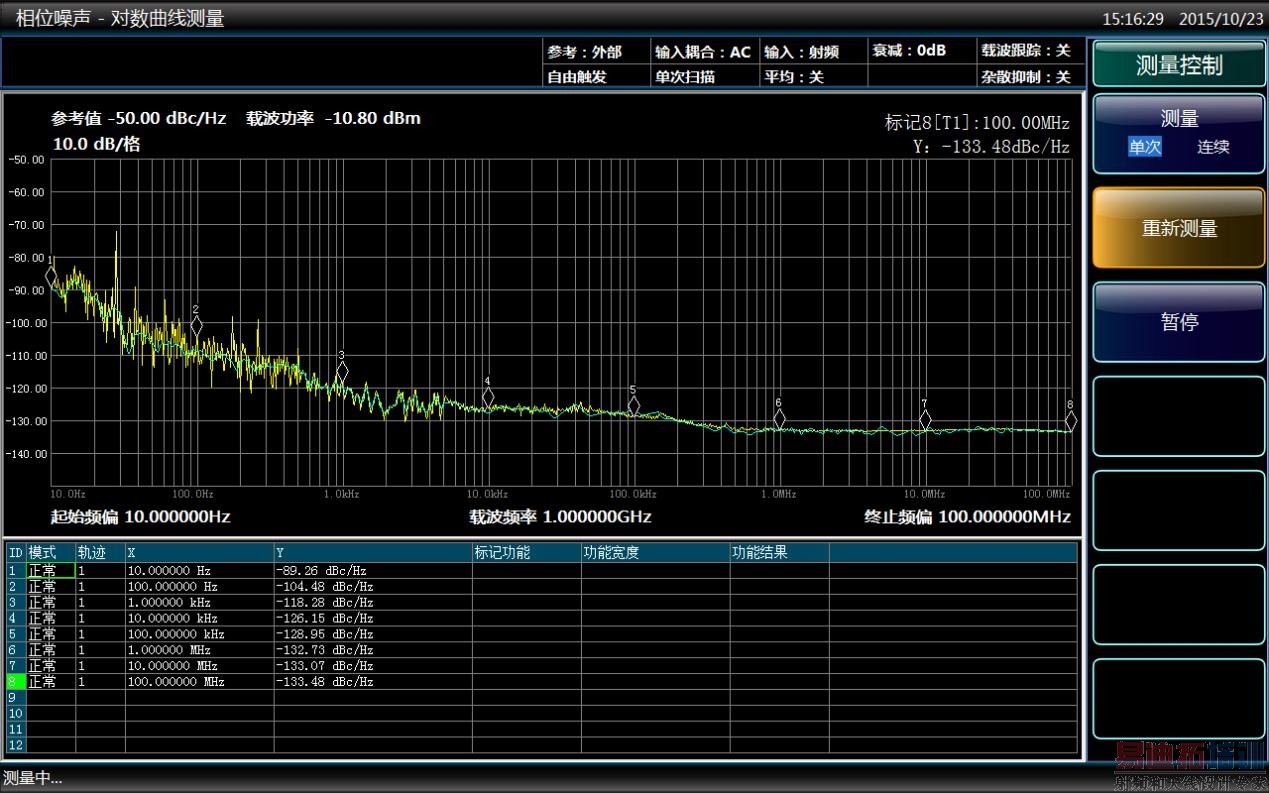Viewport: 1269px width, 793px height.
Task: Select marker 2 diamond on the trace
Action: coord(196,325)
